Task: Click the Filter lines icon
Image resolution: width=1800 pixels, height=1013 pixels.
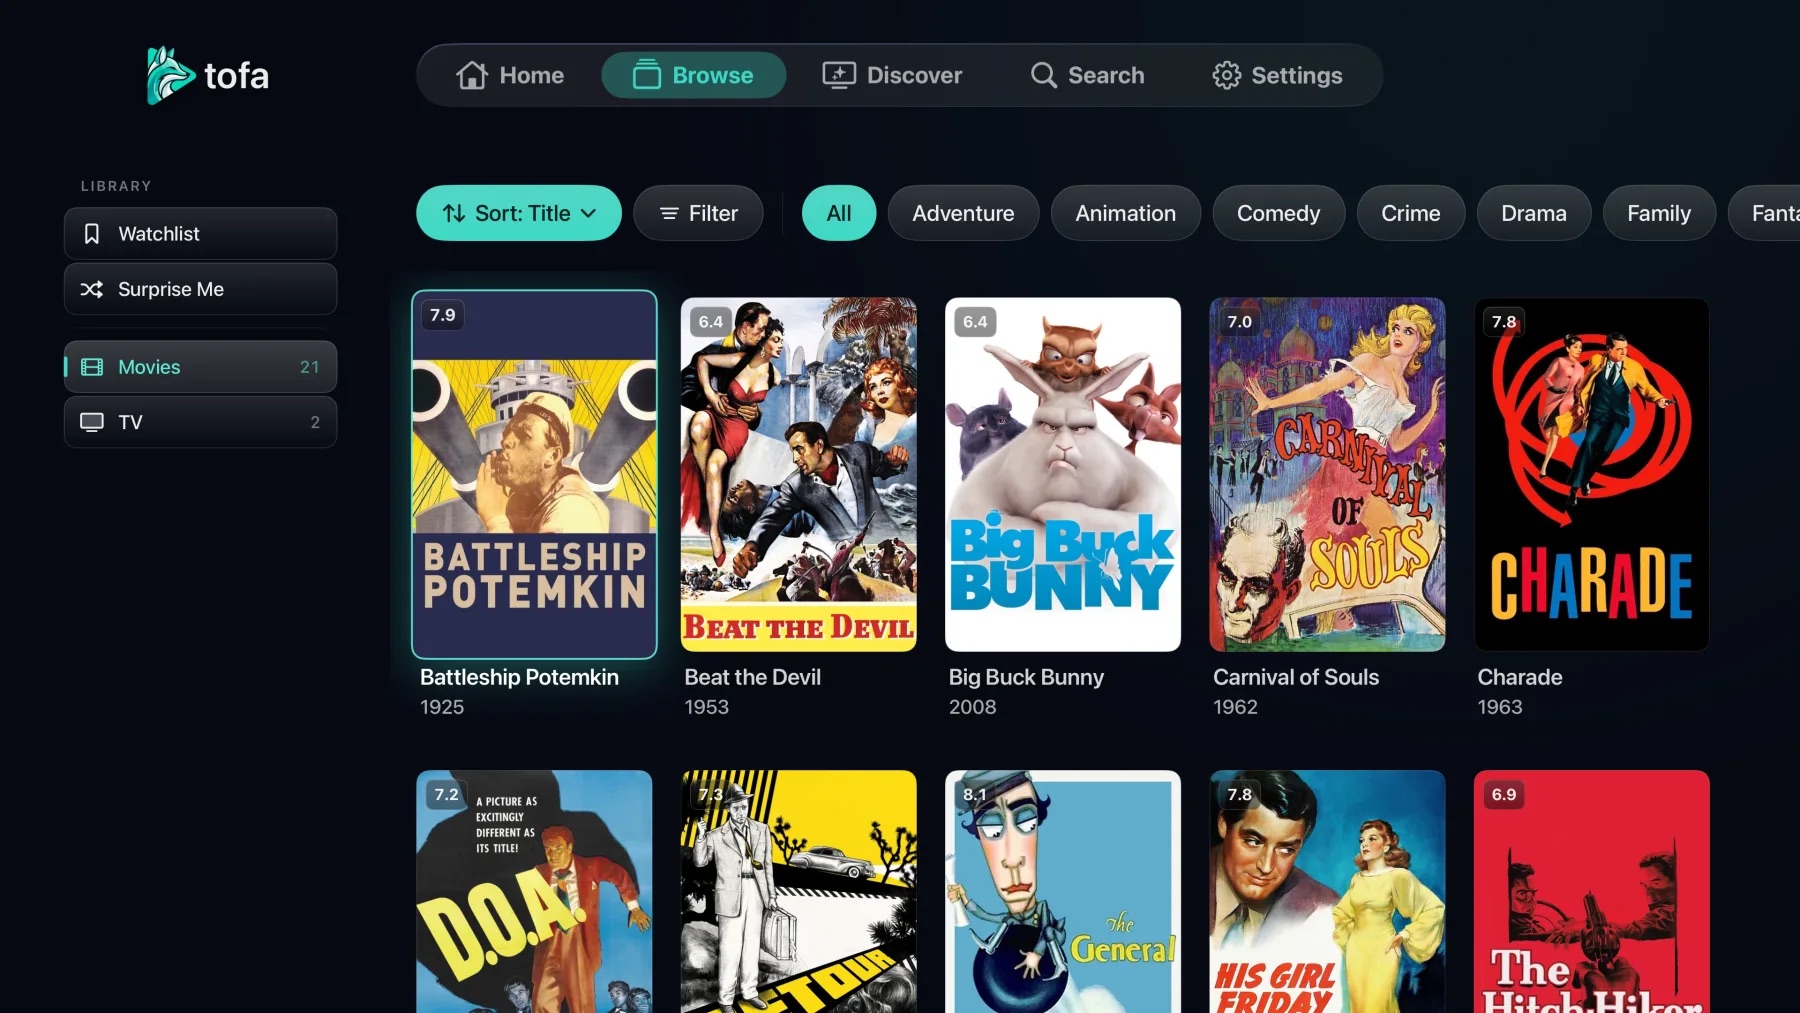Action: 669,213
